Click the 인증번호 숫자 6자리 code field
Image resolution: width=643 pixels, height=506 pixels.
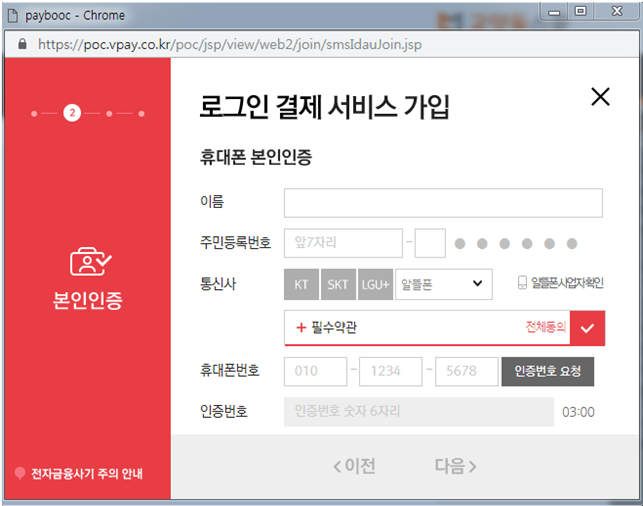click(419, 411)
